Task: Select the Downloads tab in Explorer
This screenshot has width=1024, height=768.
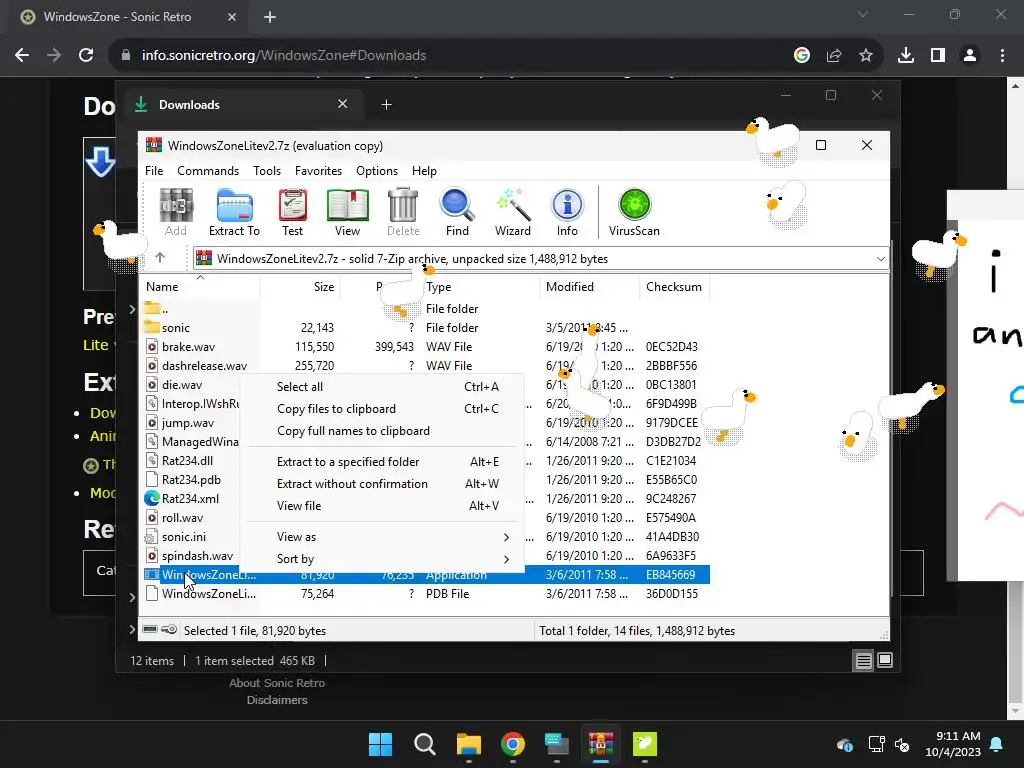Action: (241, 104)
